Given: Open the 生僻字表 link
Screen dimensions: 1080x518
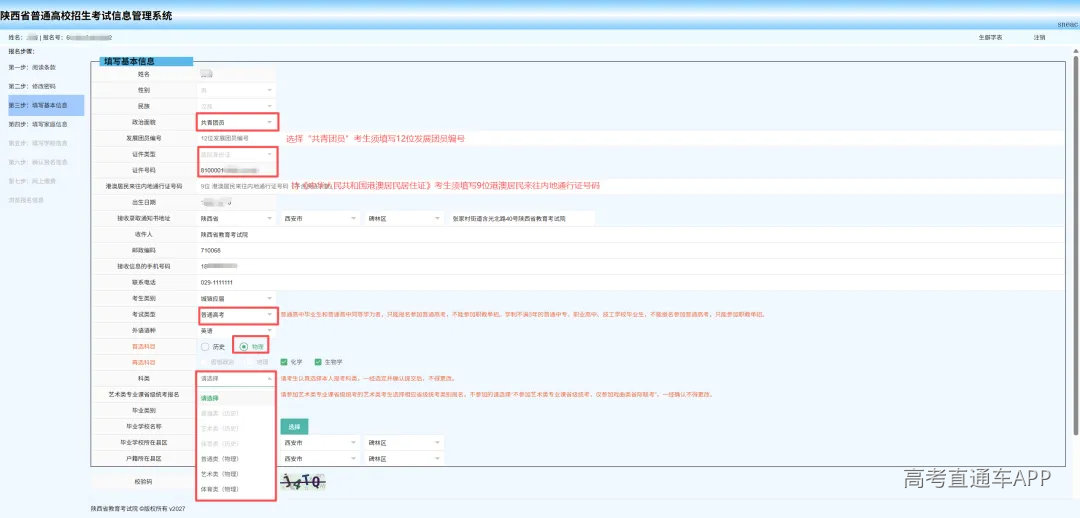Looking at the screenshot, I should click(990, 37).
